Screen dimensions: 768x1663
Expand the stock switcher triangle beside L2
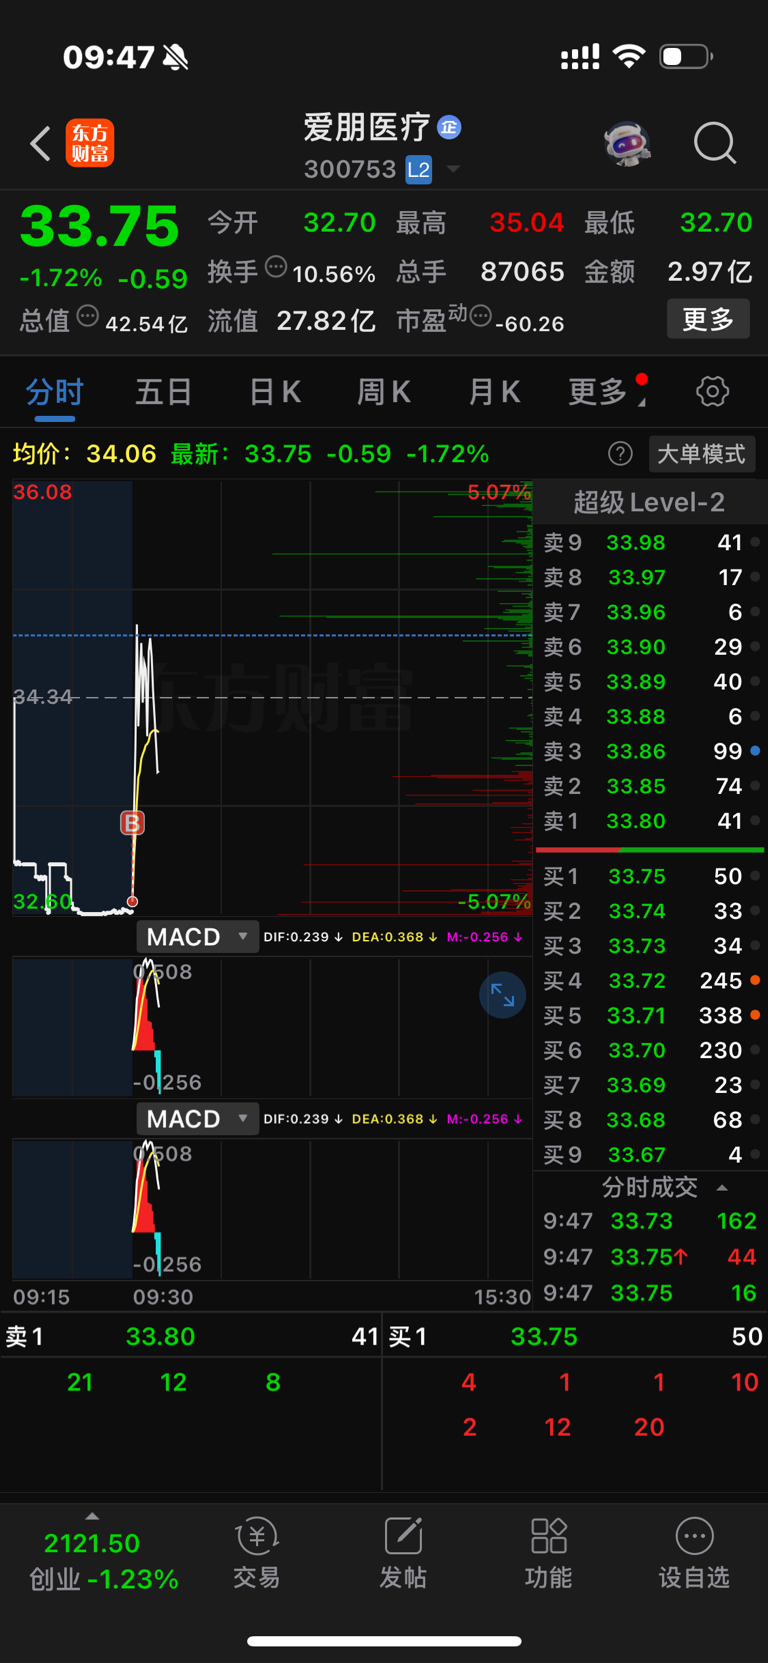(453, 169)
